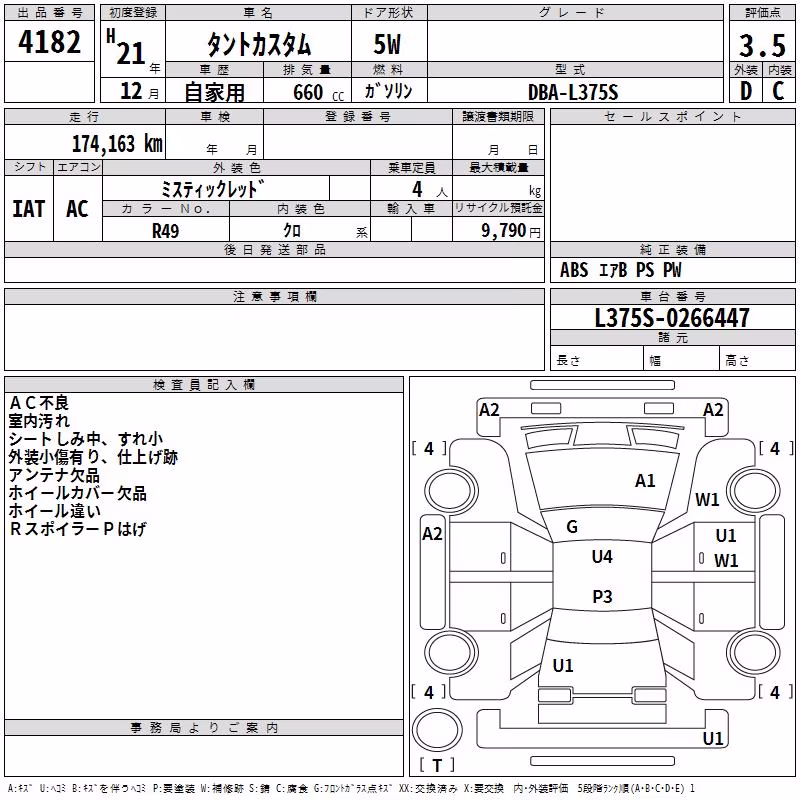Select the U4 roof dent mark
Screen dimensions: 800x800
pos(602,557)
